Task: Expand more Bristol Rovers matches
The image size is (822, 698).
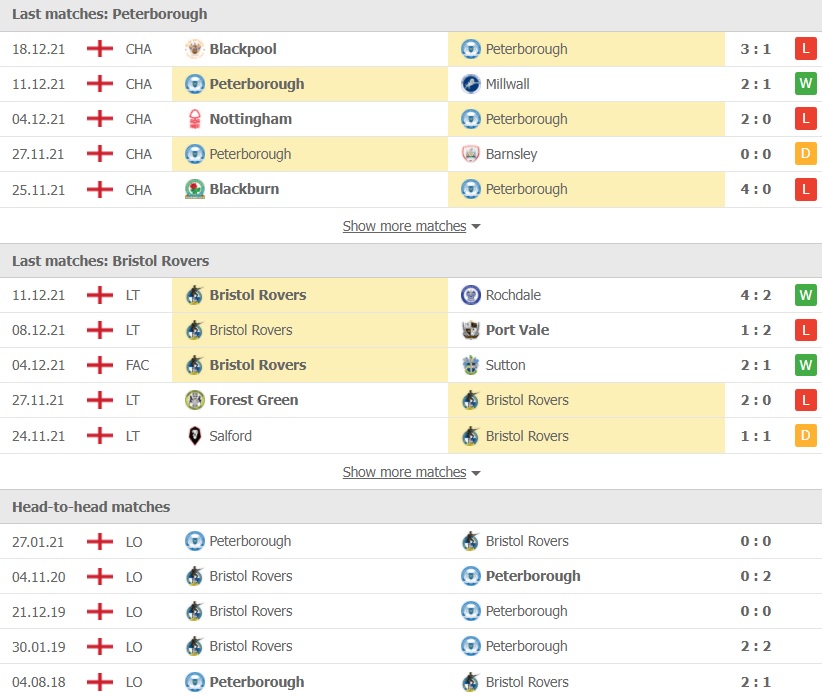Action: pyautogui.click(x=411, y=472)
